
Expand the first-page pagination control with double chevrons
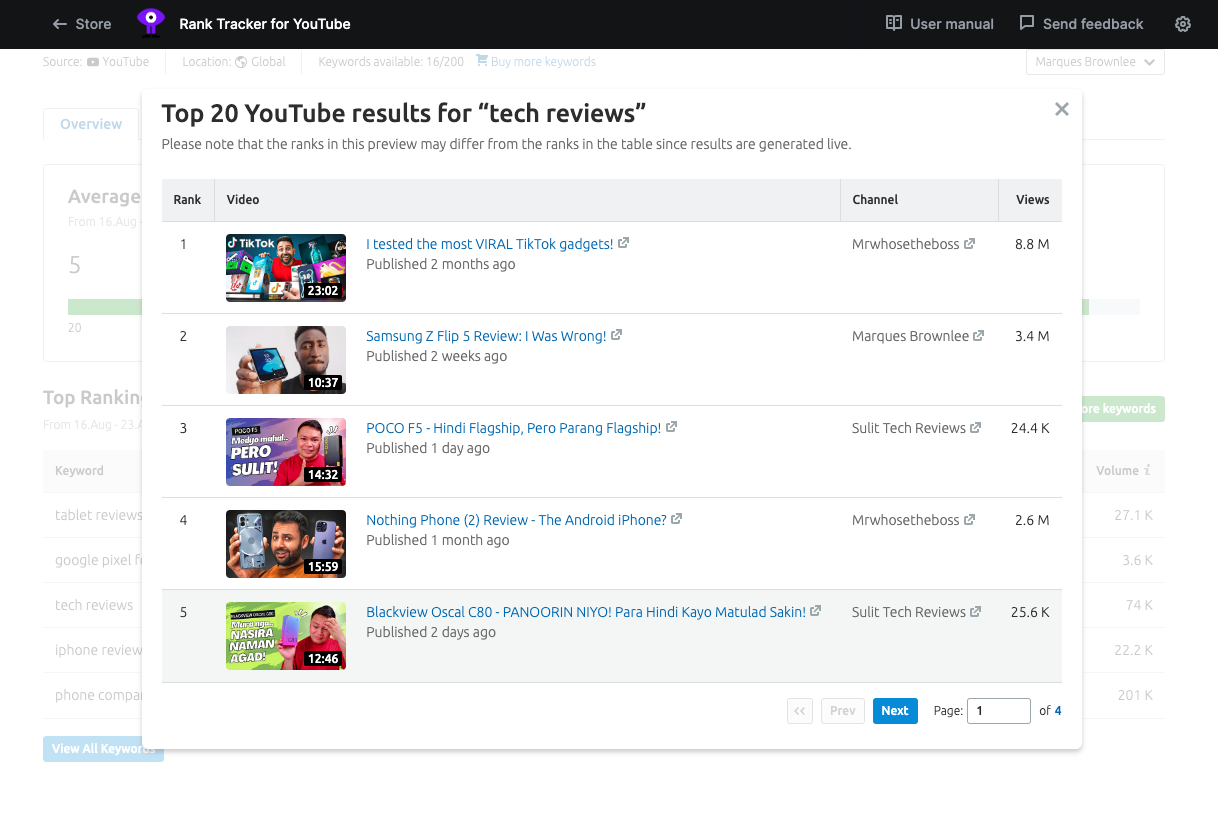pyautogui.click(x=799, y=710)
